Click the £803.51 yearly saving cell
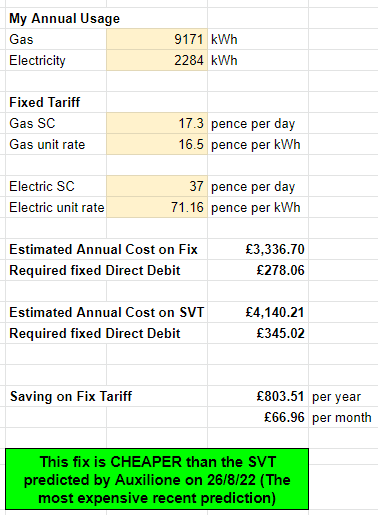This screenshot has height=515, width=378. [x=258, y=396]
